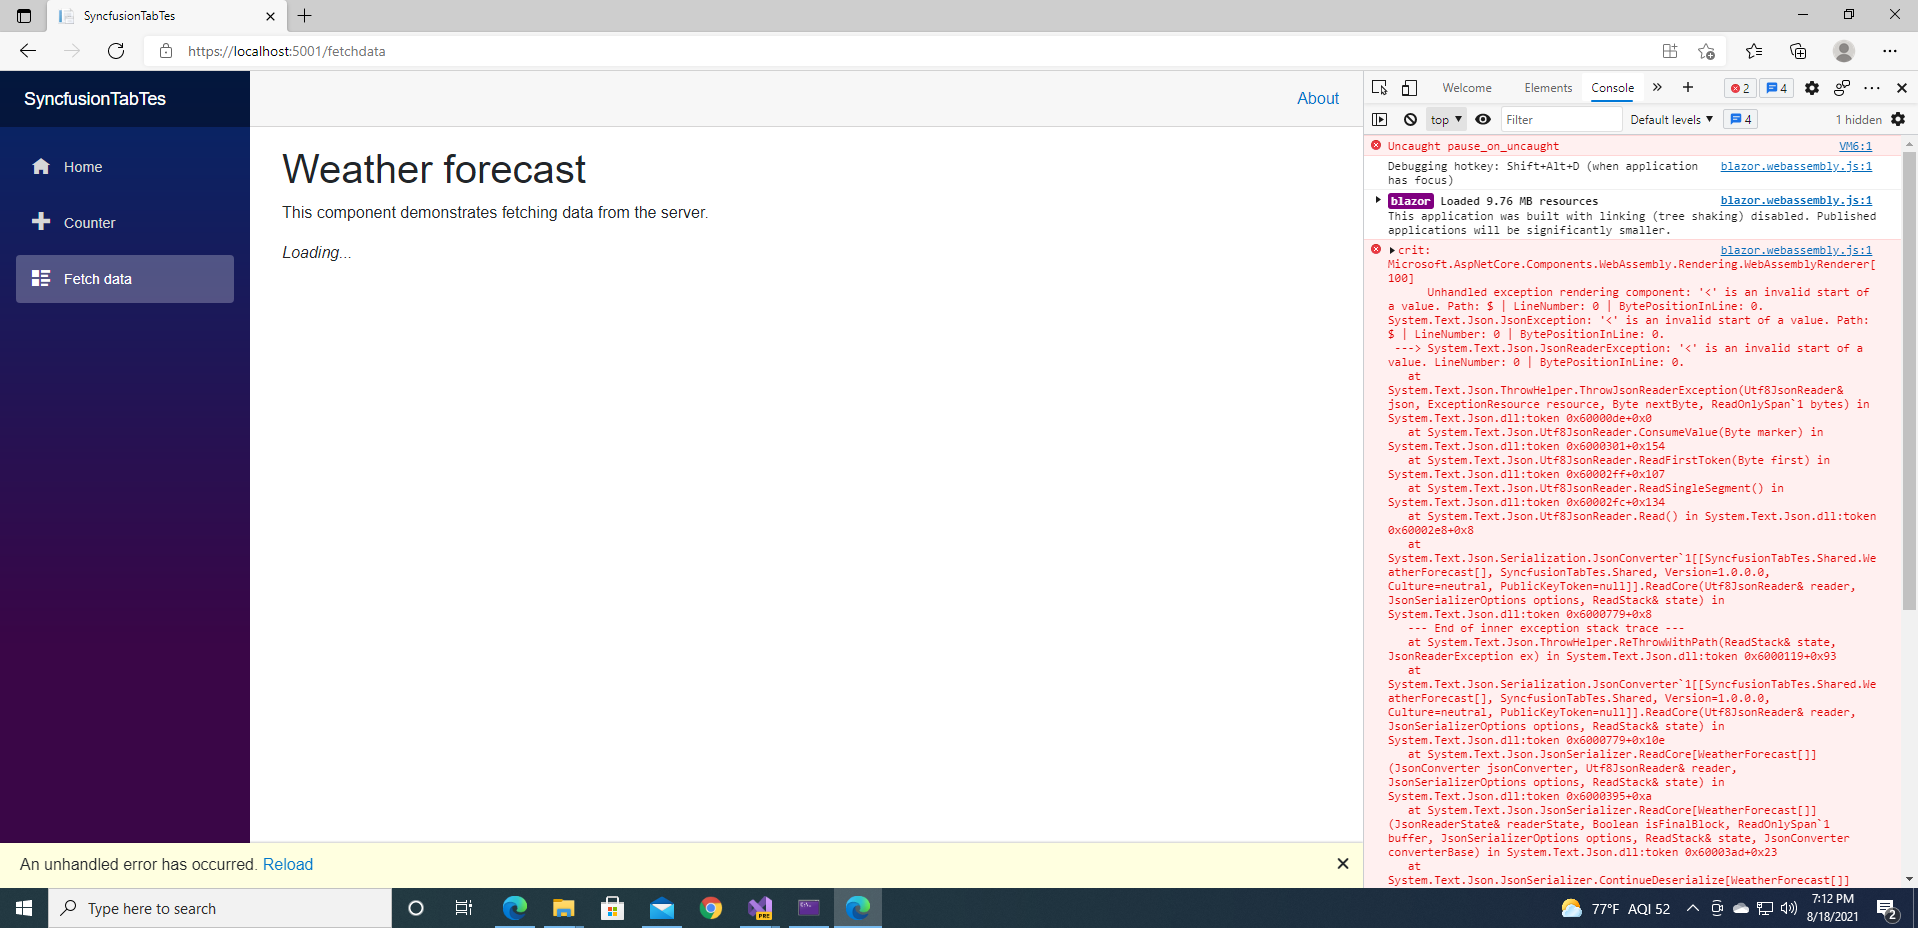The width and height of the screenshot is (1918, 928).
Task: Expand the blazor Loaded resources console entry
Action: 1379,200
